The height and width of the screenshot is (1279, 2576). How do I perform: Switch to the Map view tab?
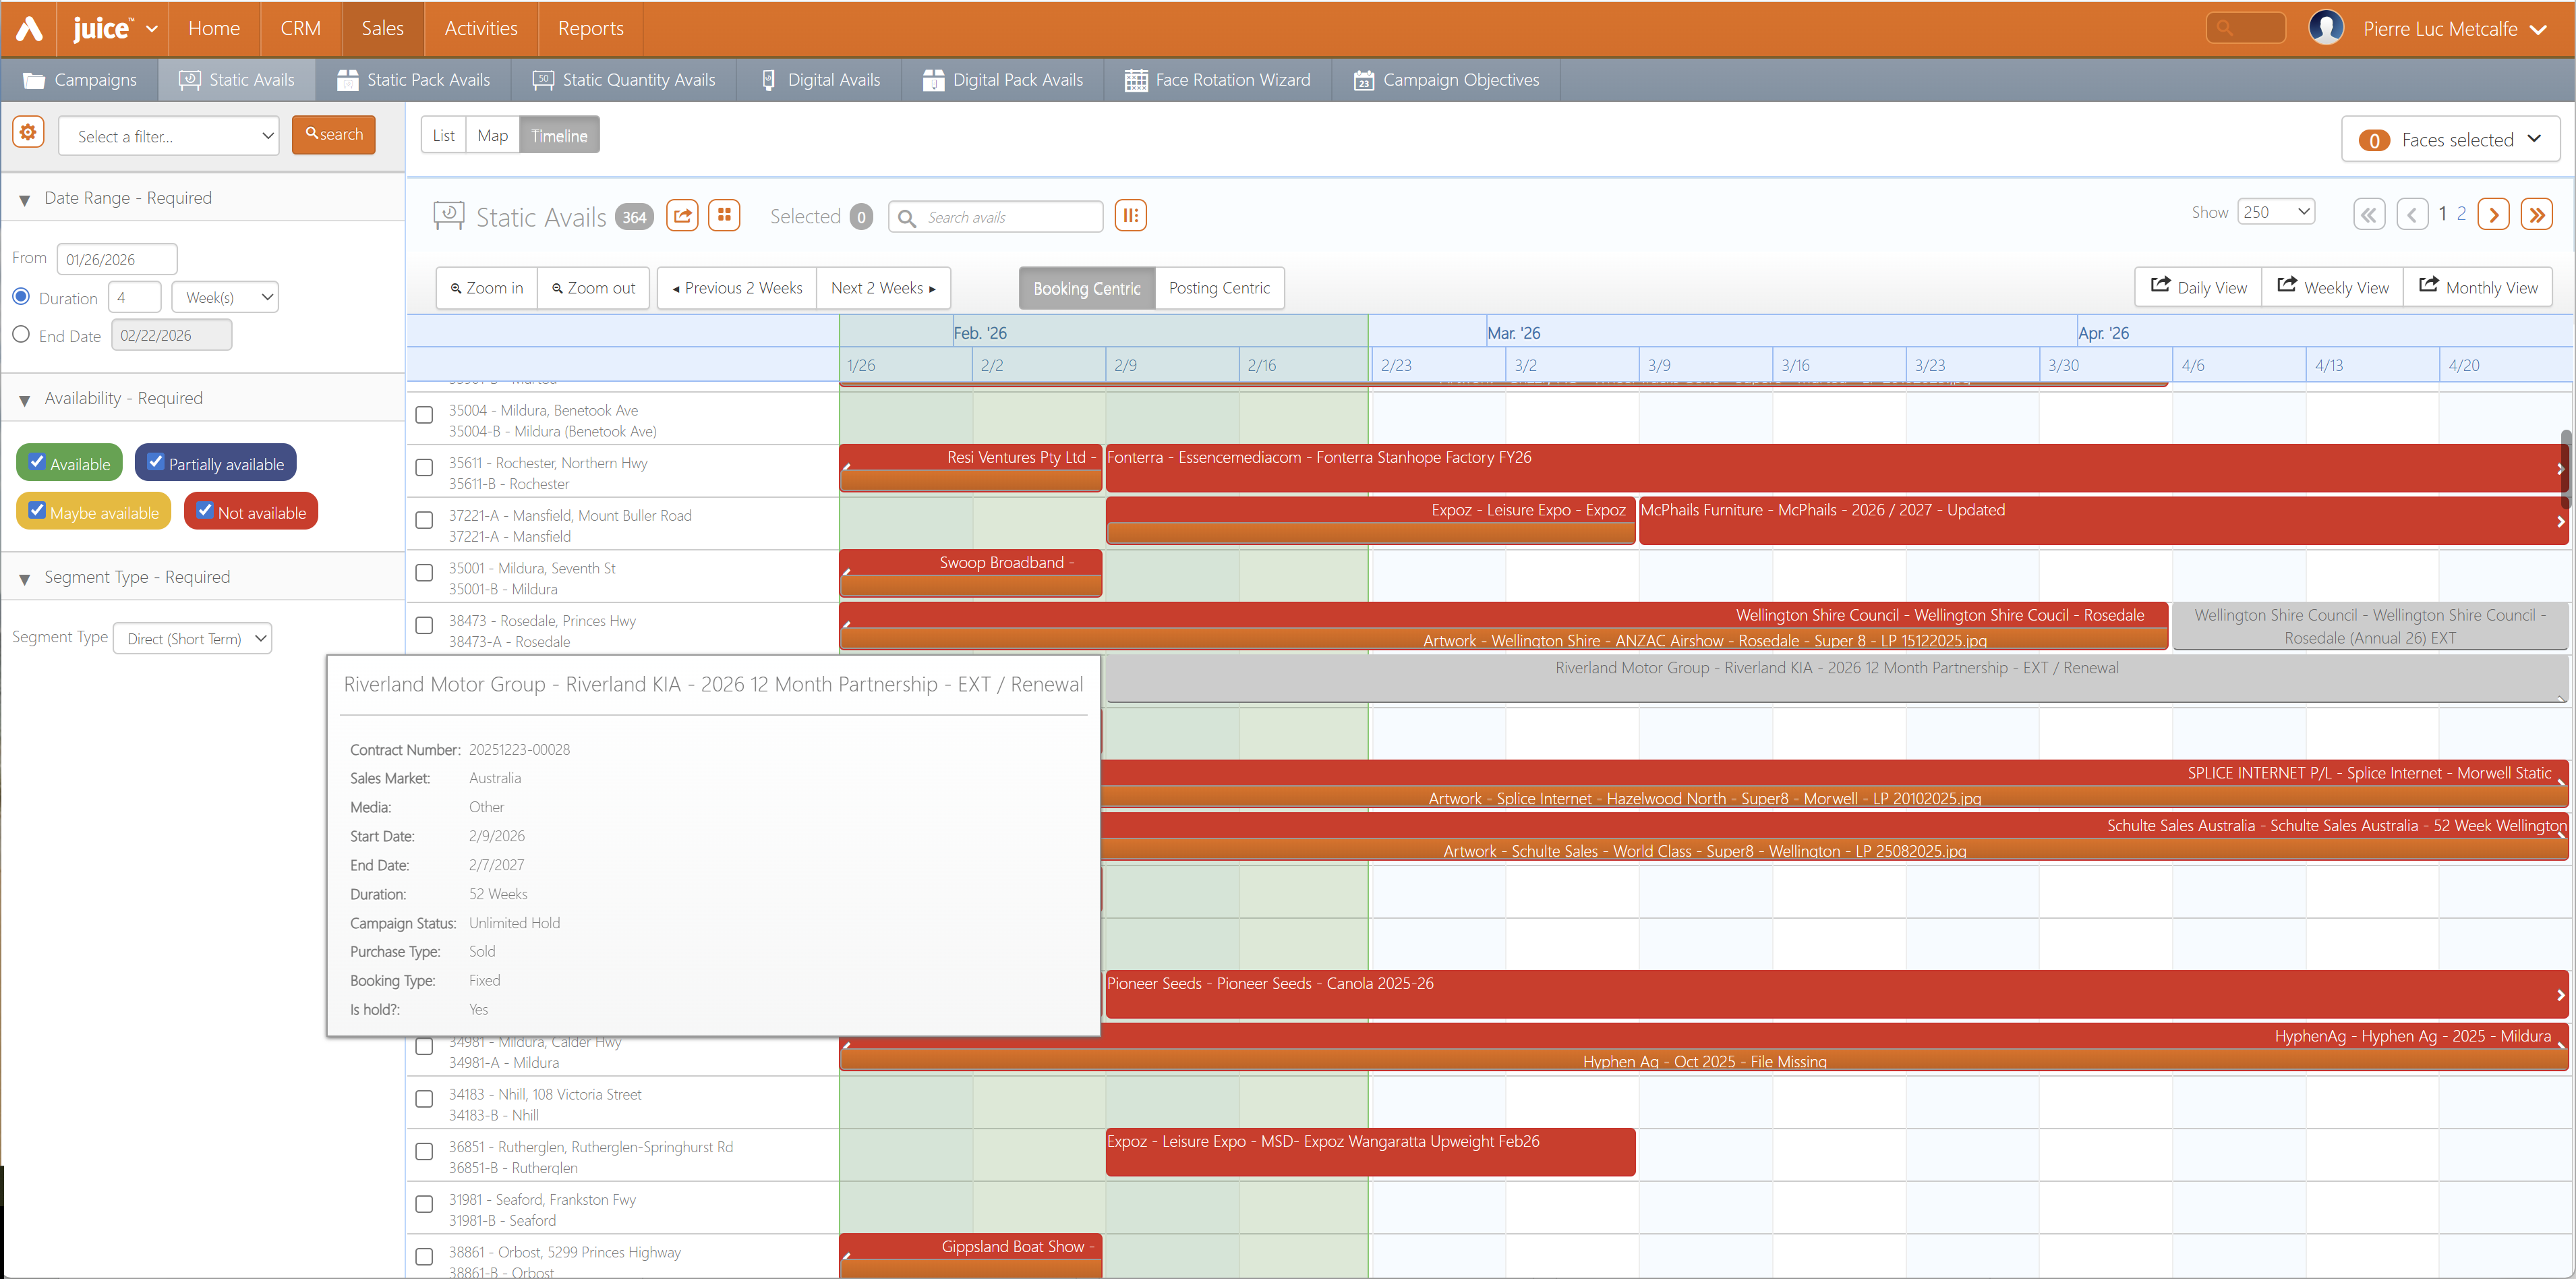point(492,135)
